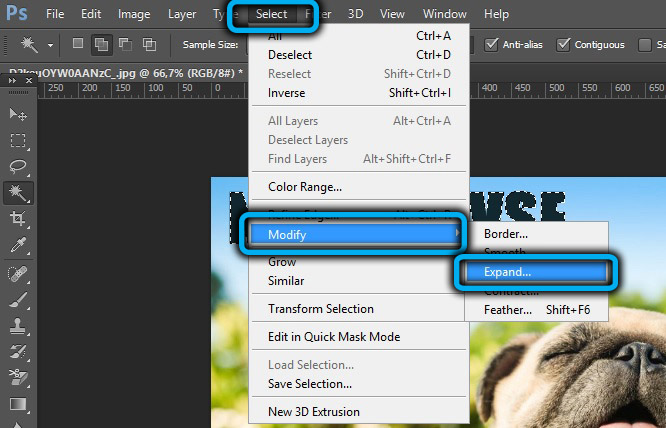
Task: Select the Move tool
Action: 18,114
